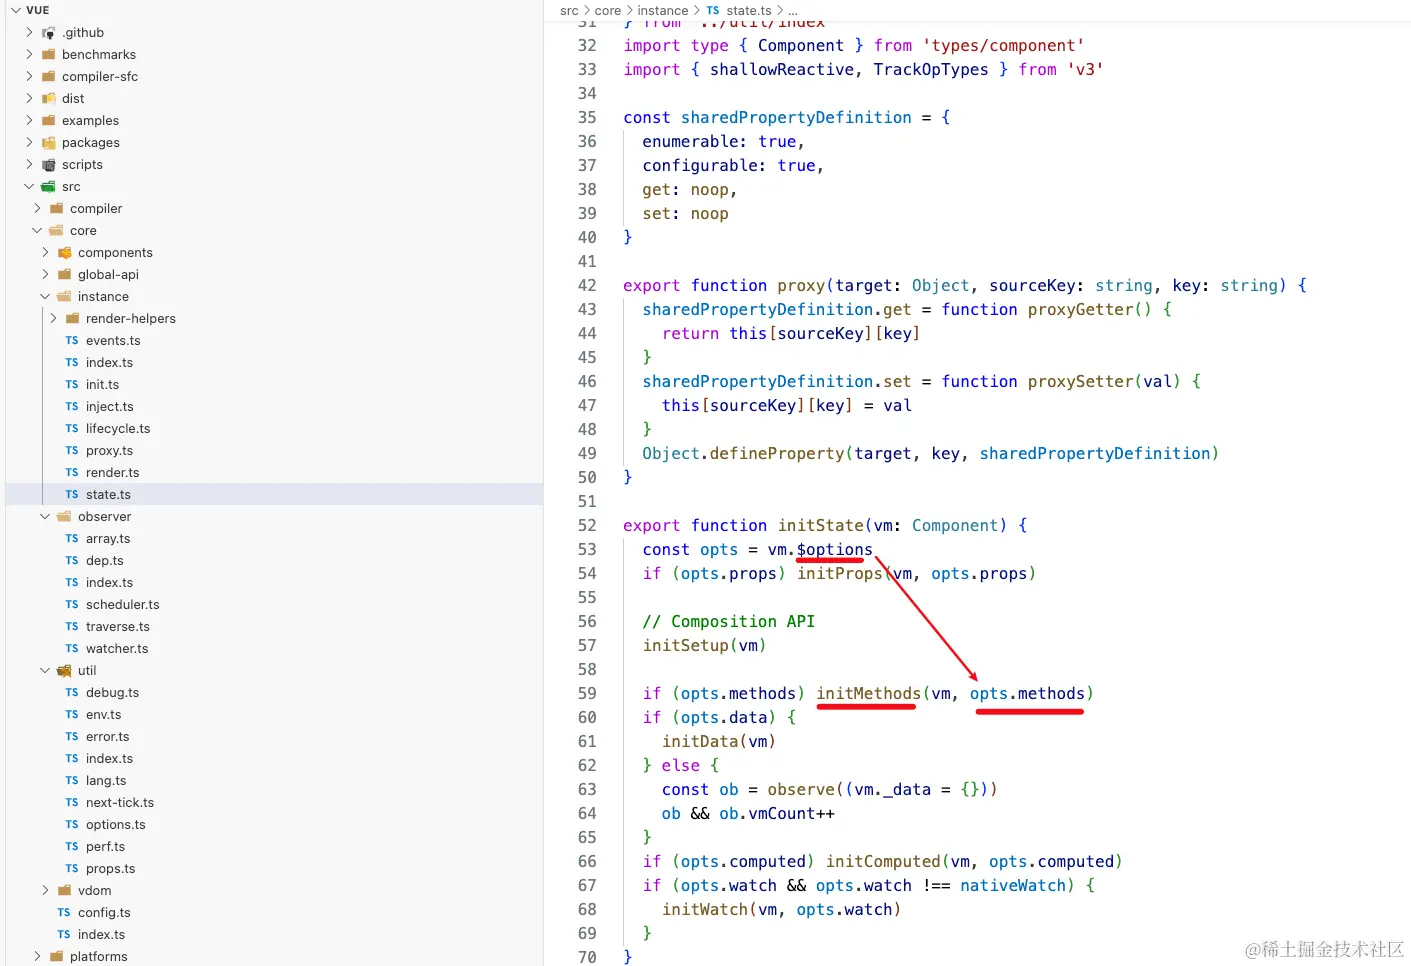Collapse the core folder chevron
Screen dimensions: 1411x966
pos(37,231)
